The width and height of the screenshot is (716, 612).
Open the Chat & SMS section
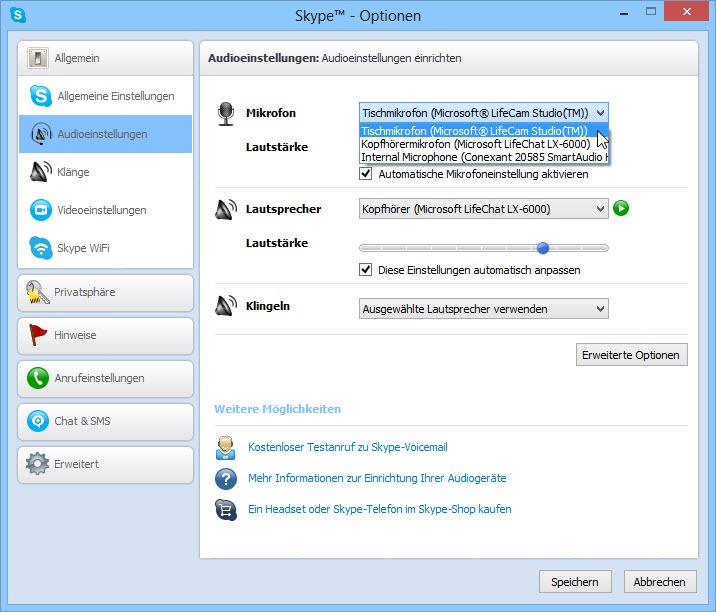click(82, 421)
